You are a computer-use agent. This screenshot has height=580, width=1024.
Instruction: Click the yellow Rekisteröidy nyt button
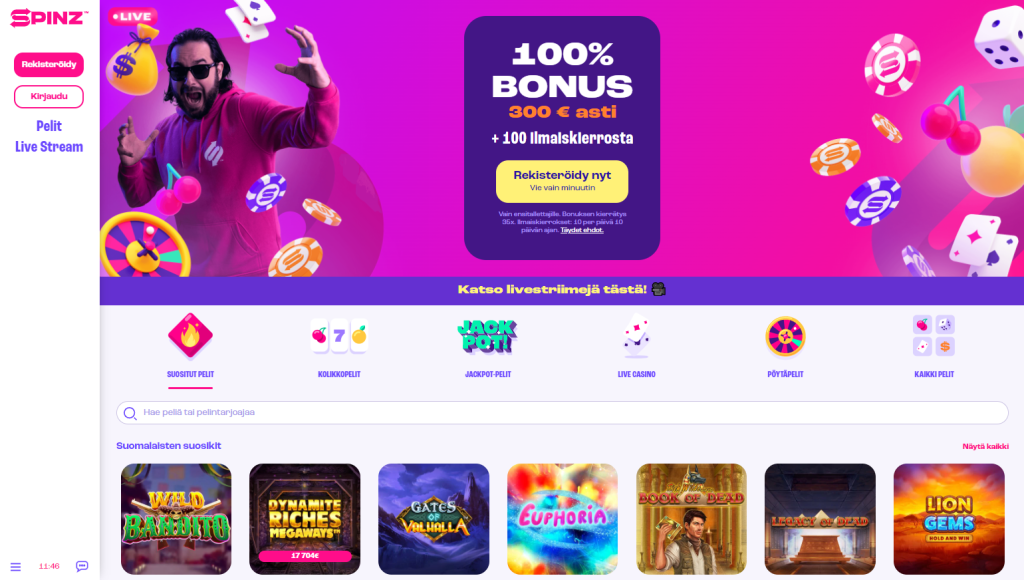pyautogui.click(x=562, y=181)
